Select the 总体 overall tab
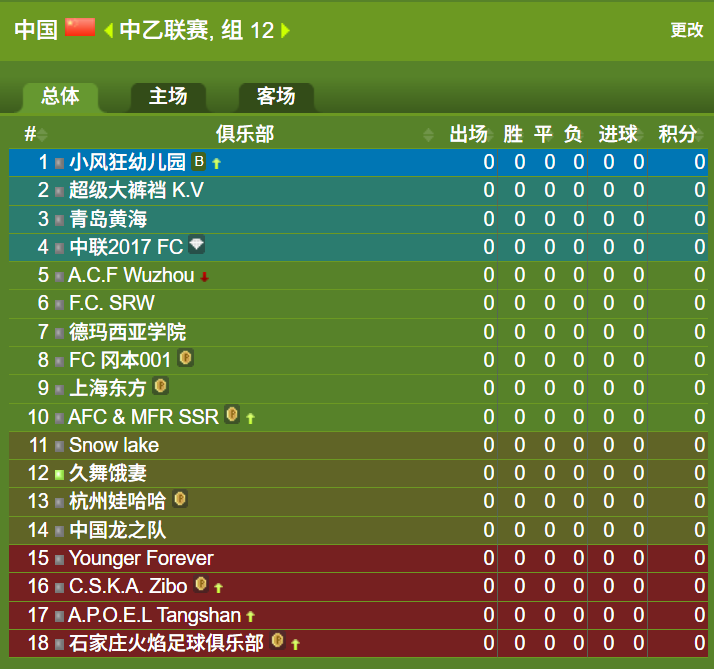 [x=60, y=97]
